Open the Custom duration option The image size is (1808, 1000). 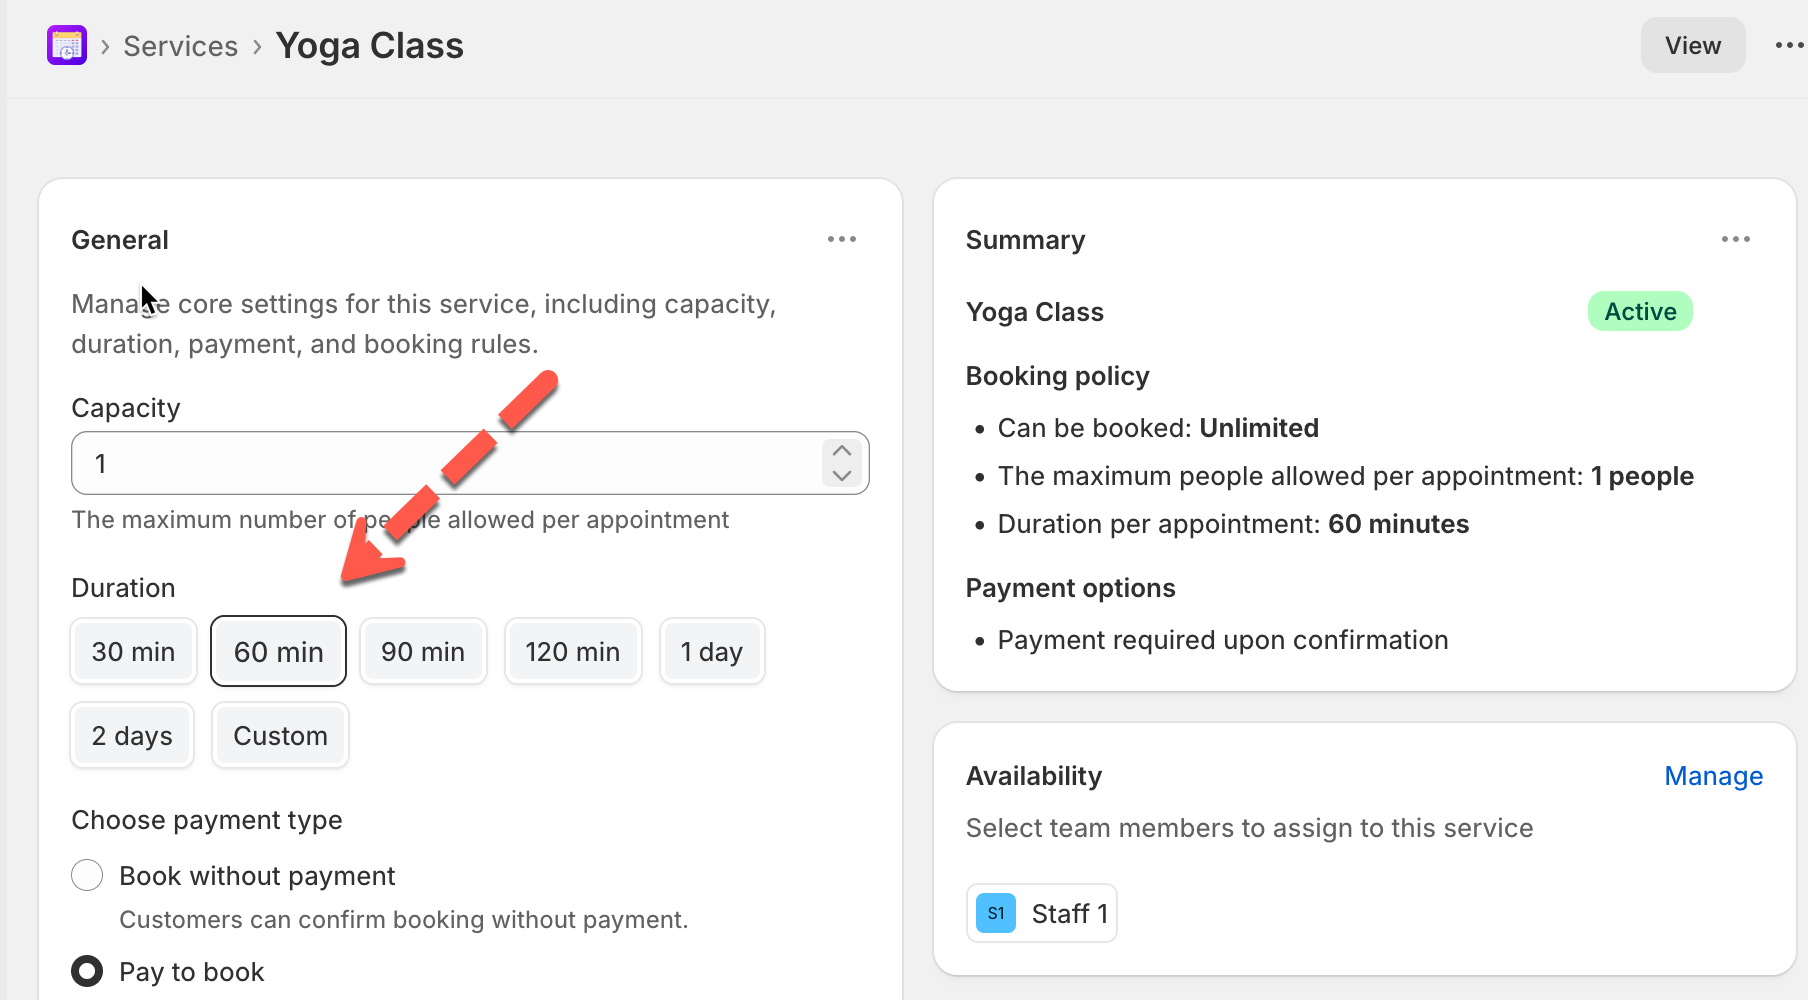[280, 736]
